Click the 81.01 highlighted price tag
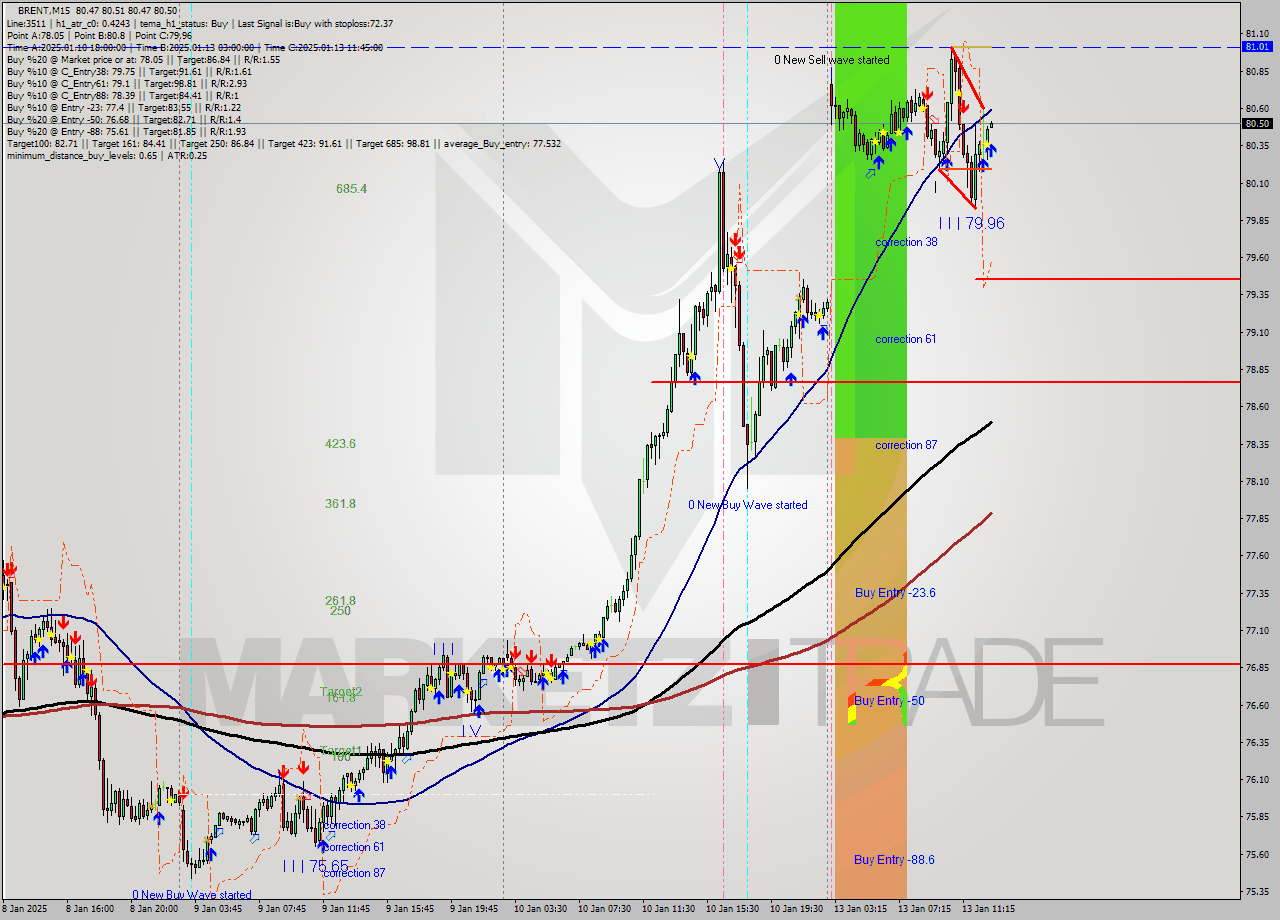The height and width of the screenshot is (920, 1280). [1257, 46]
